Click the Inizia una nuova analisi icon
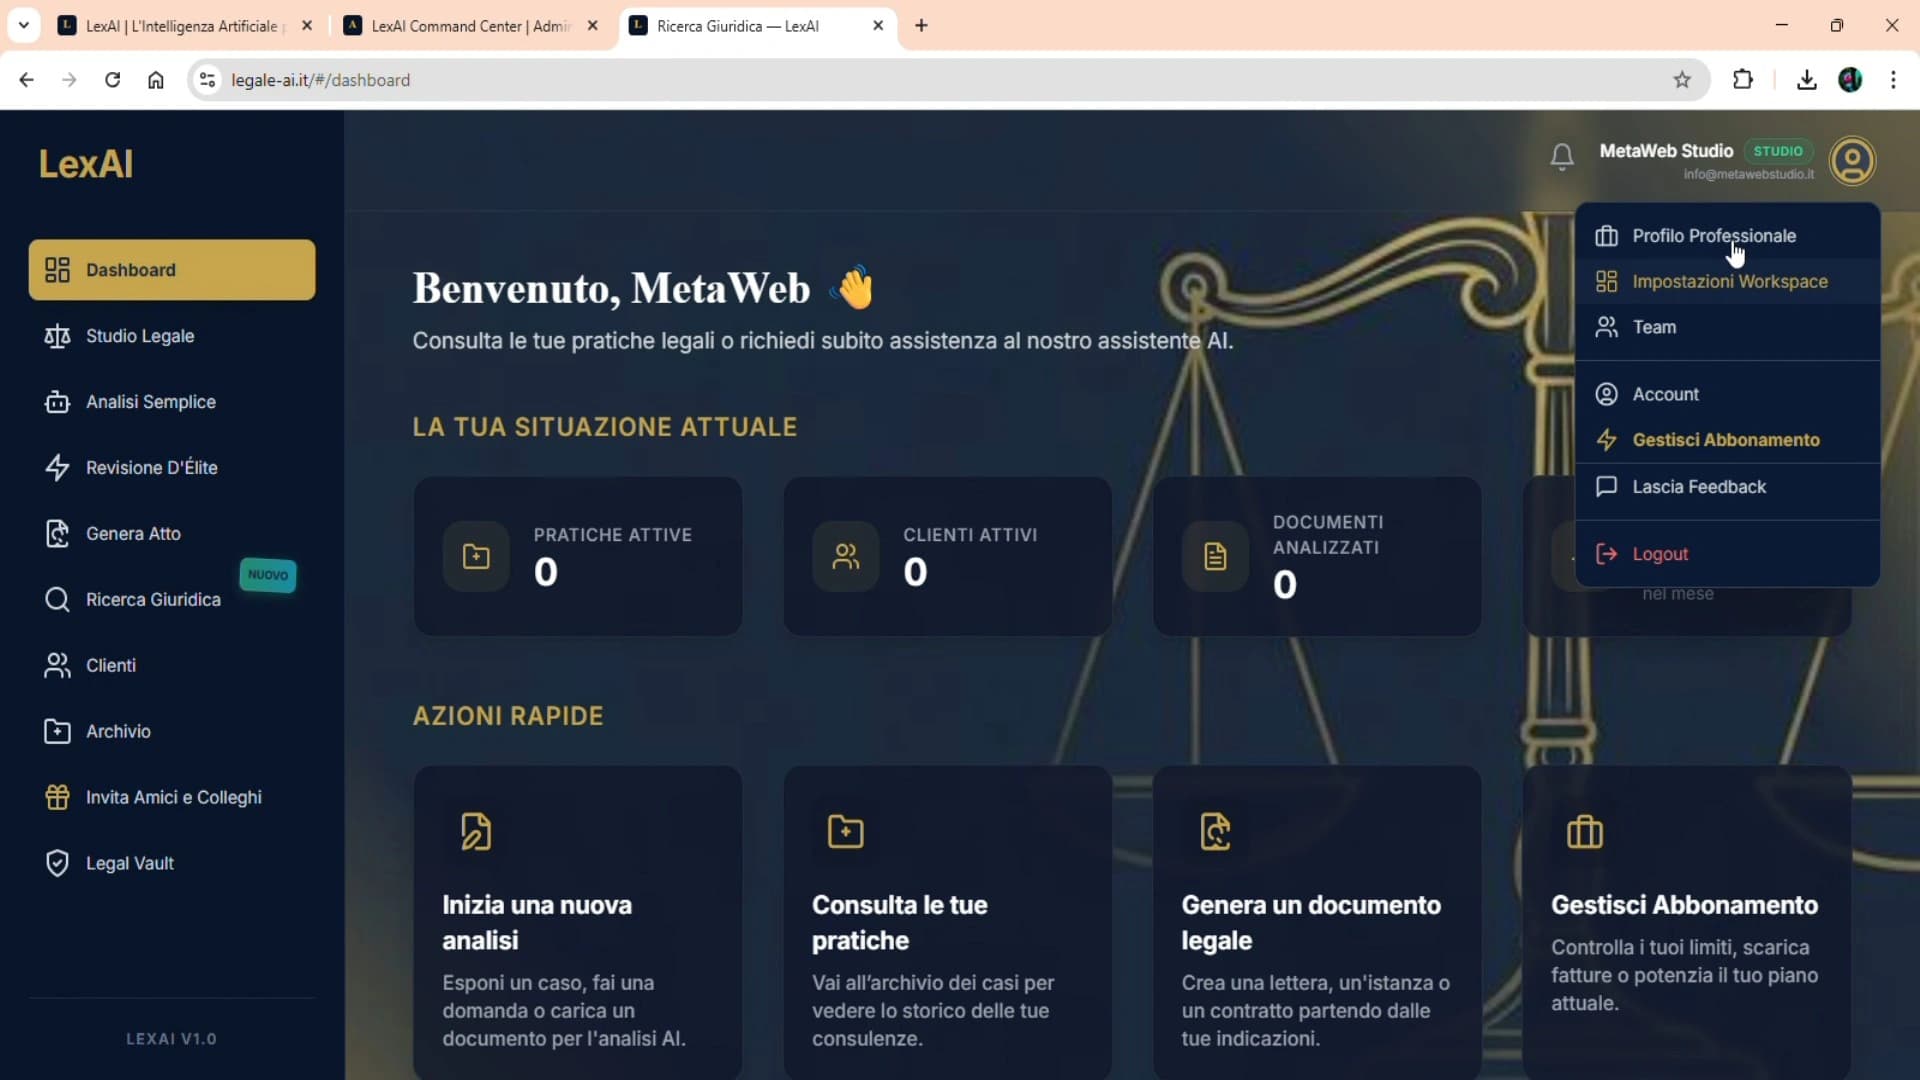Screen dimensions: 1920x1080 pyautogui.click(x=476, y=831)
